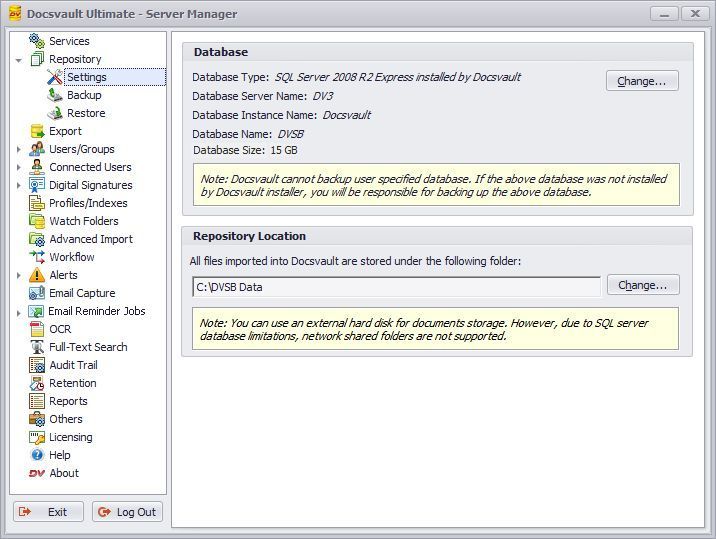Click the Export icon
716x539 pixels.
click(37, 131)
